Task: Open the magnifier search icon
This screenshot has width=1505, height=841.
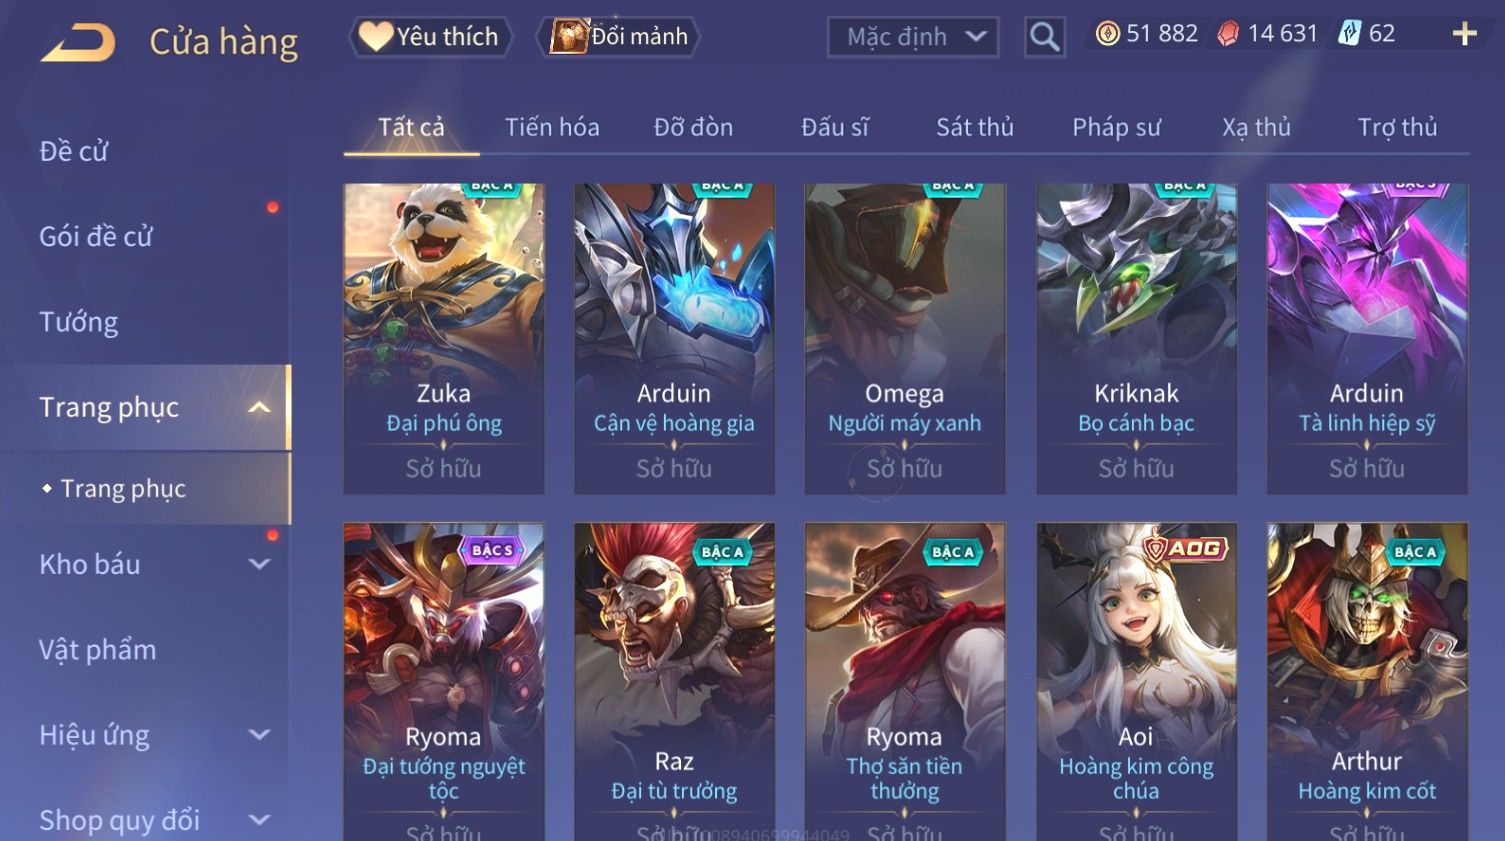Action: 1044,37
